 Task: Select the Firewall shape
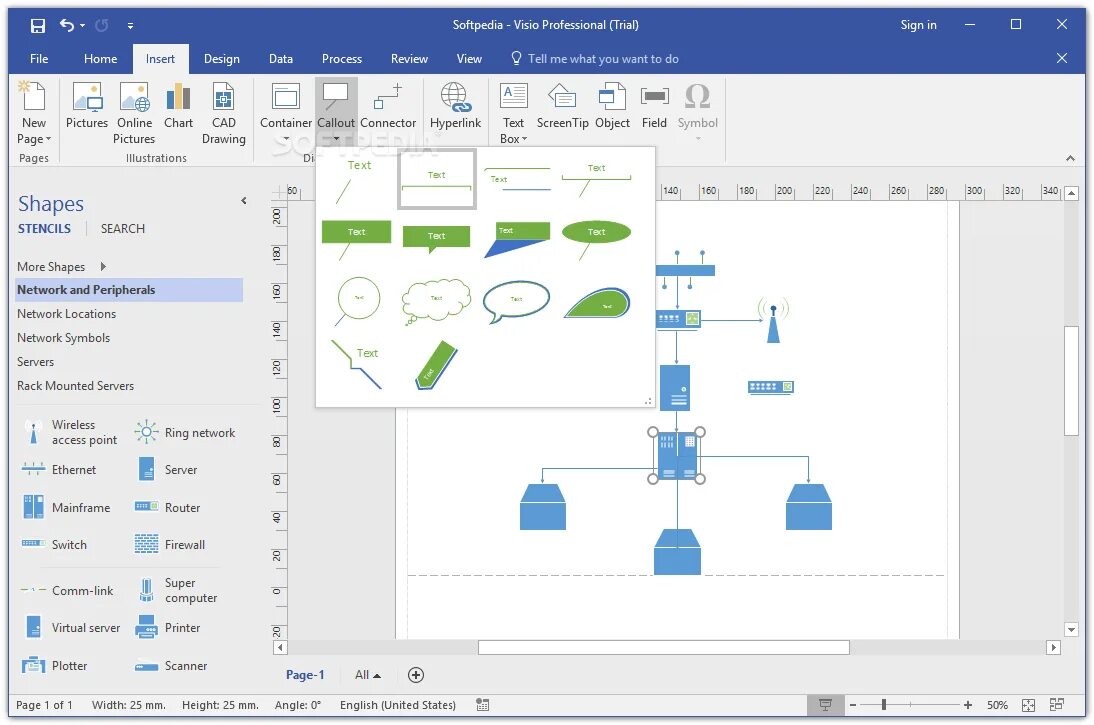point(170,544)
